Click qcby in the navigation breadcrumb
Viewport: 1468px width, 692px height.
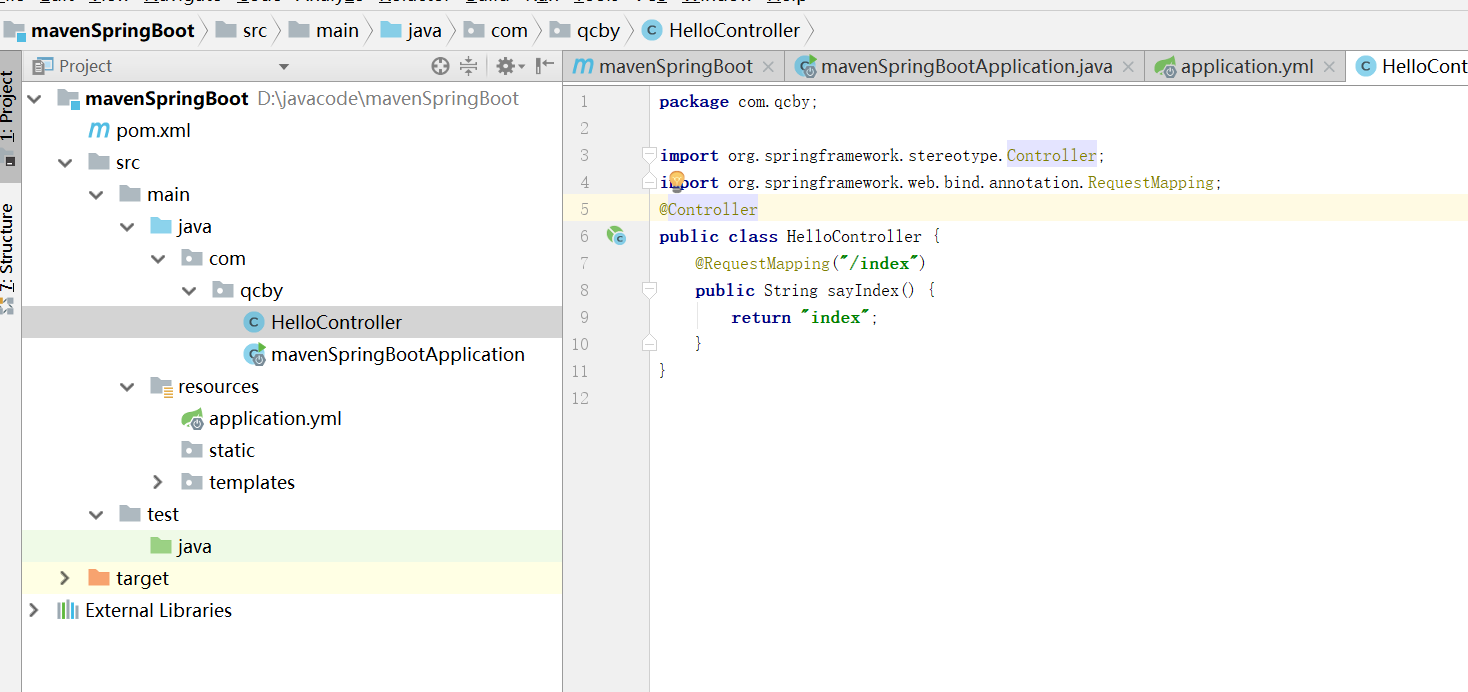coord(586,30)
